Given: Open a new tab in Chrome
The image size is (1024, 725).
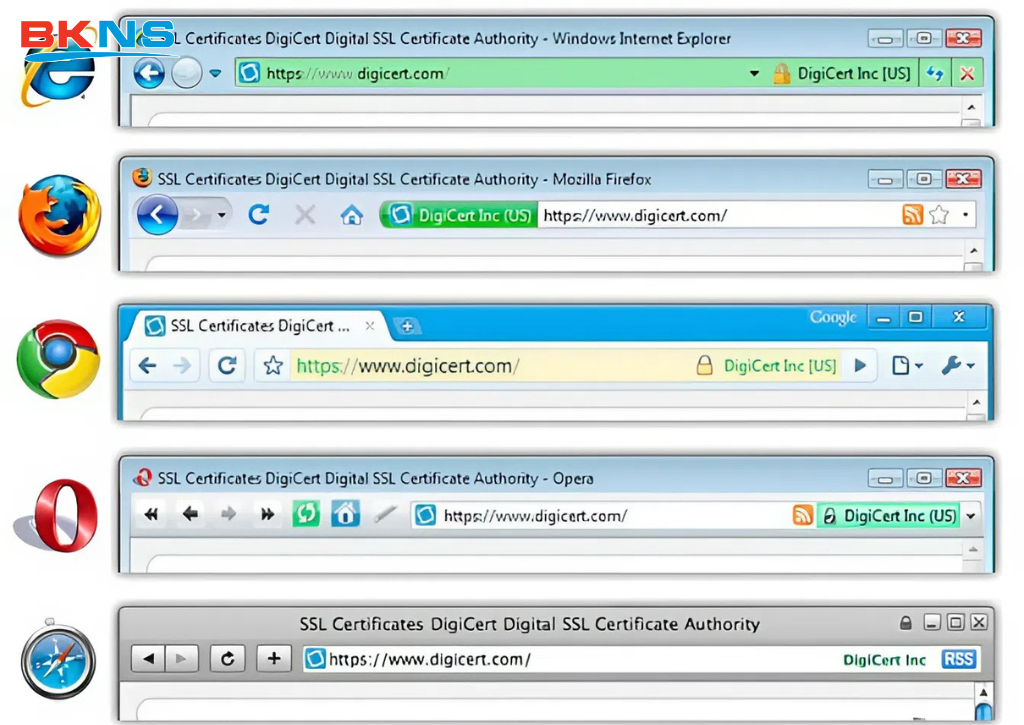Looking at the screenshot, I should tap(407, 326).
